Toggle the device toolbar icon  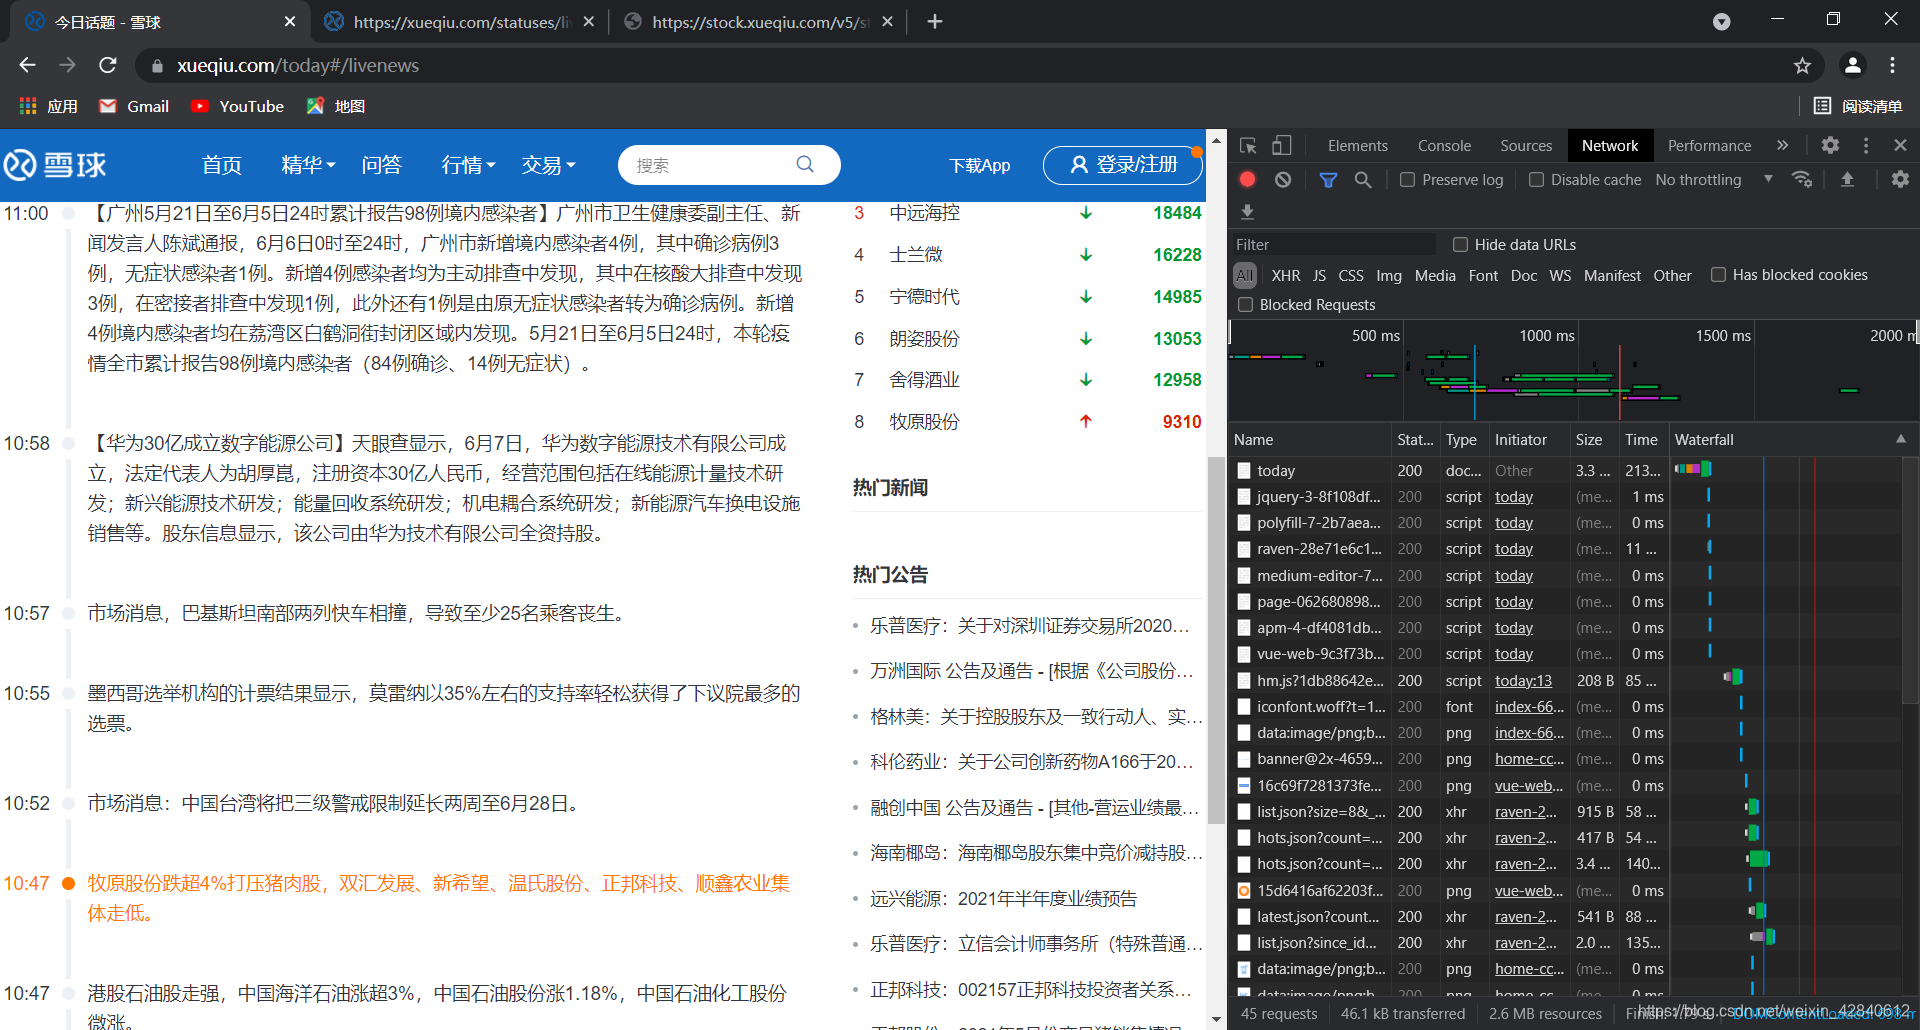point(1281,146)
